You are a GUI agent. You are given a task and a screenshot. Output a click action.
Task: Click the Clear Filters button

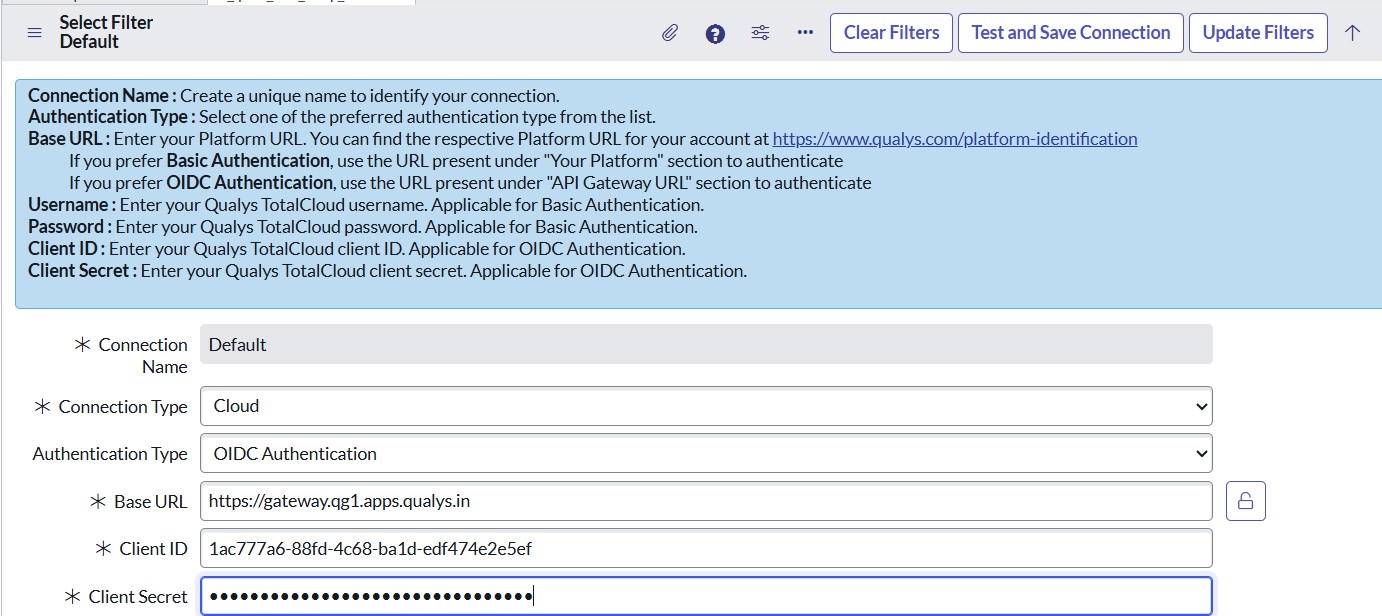pyautogui.click(x=891, y=33)
